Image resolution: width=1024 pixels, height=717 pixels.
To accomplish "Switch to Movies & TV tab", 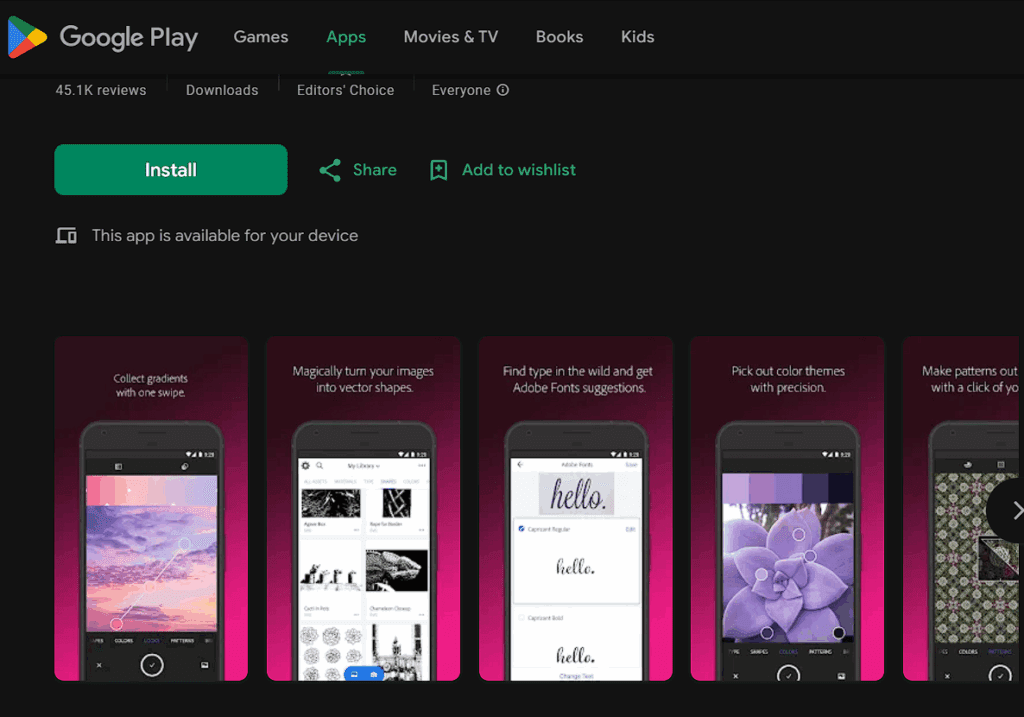I will point(450,37).
